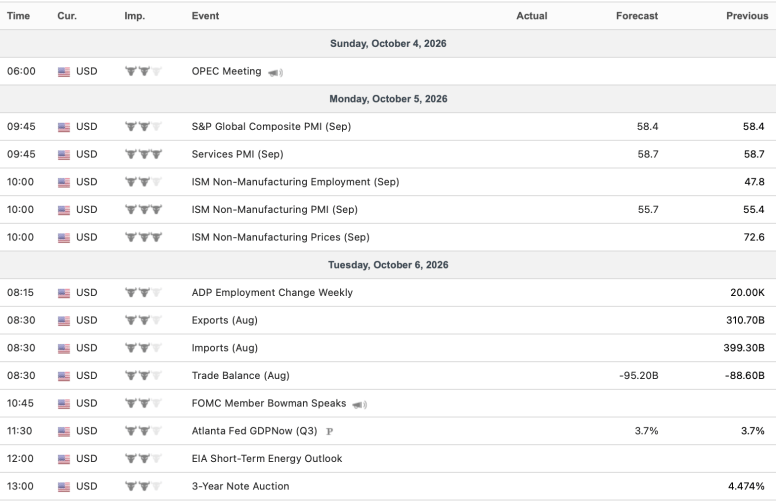Click the US flag in the ISM Non-Manufacturing Employment row
Screen dimensions: 776x503
click(x=64, y=183)
